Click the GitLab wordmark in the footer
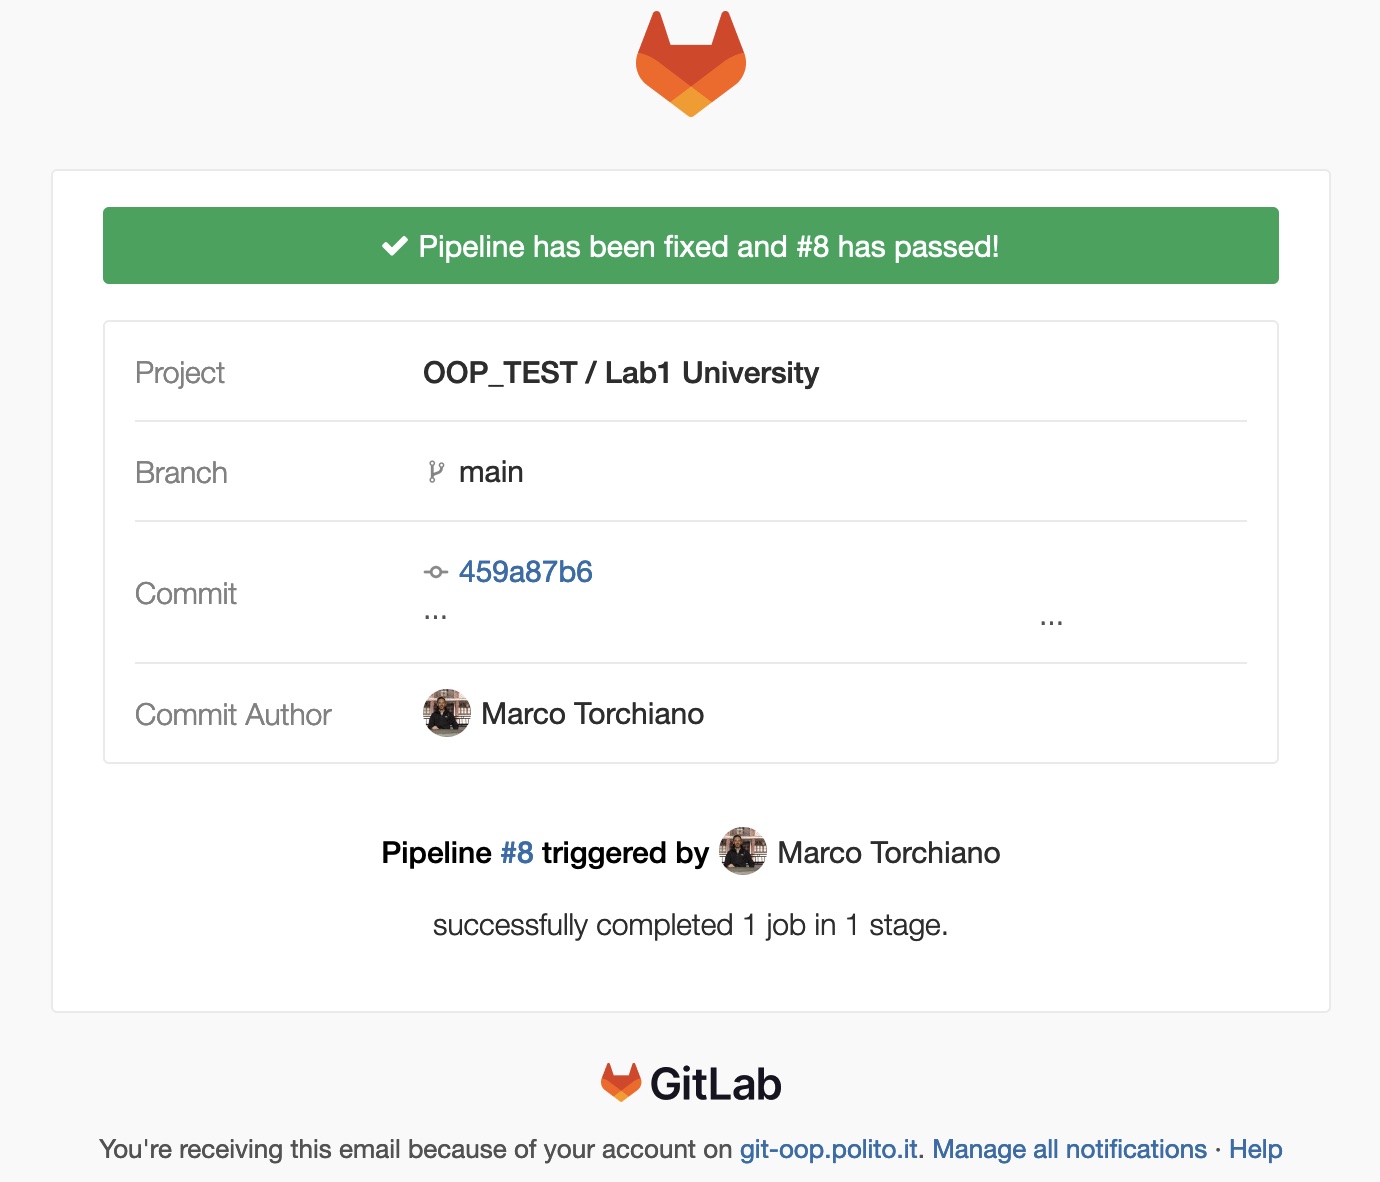 716,1084
